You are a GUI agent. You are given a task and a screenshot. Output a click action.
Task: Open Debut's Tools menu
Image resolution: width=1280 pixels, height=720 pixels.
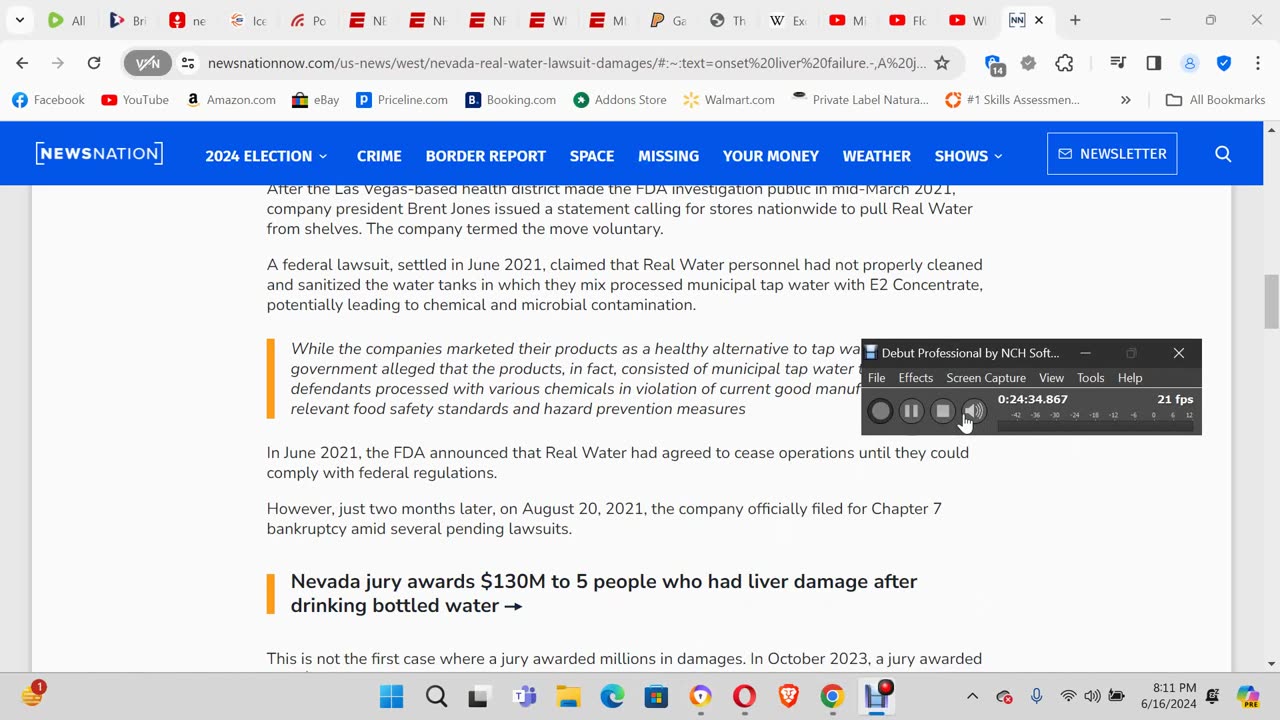click(x=1090, y=378)
